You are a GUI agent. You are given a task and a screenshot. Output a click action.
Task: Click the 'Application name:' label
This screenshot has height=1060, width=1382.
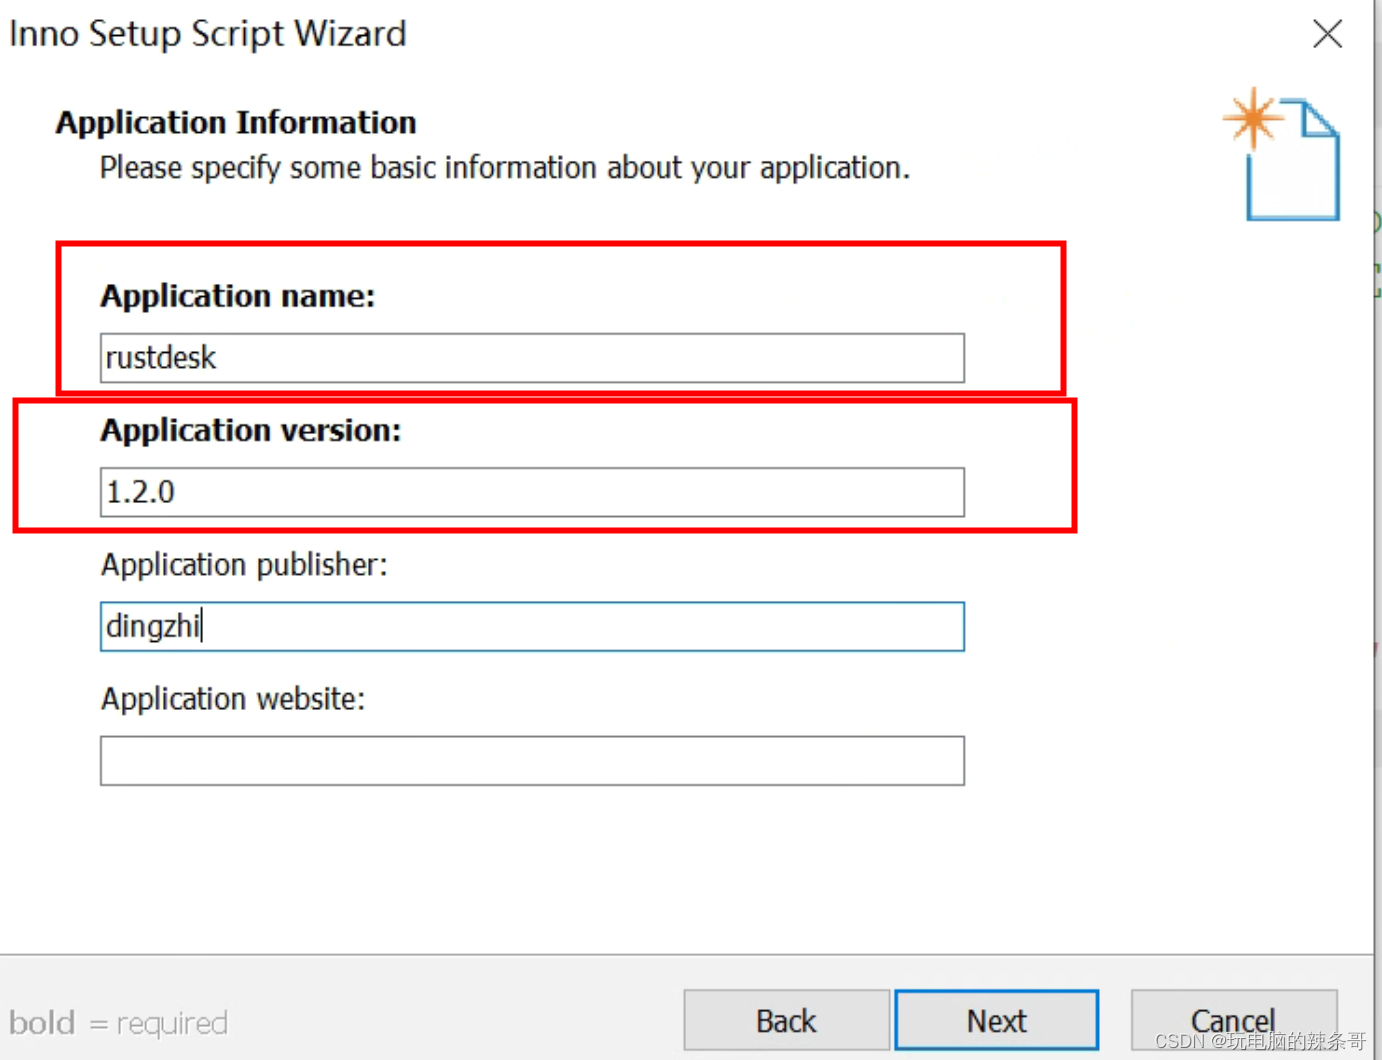237,296
